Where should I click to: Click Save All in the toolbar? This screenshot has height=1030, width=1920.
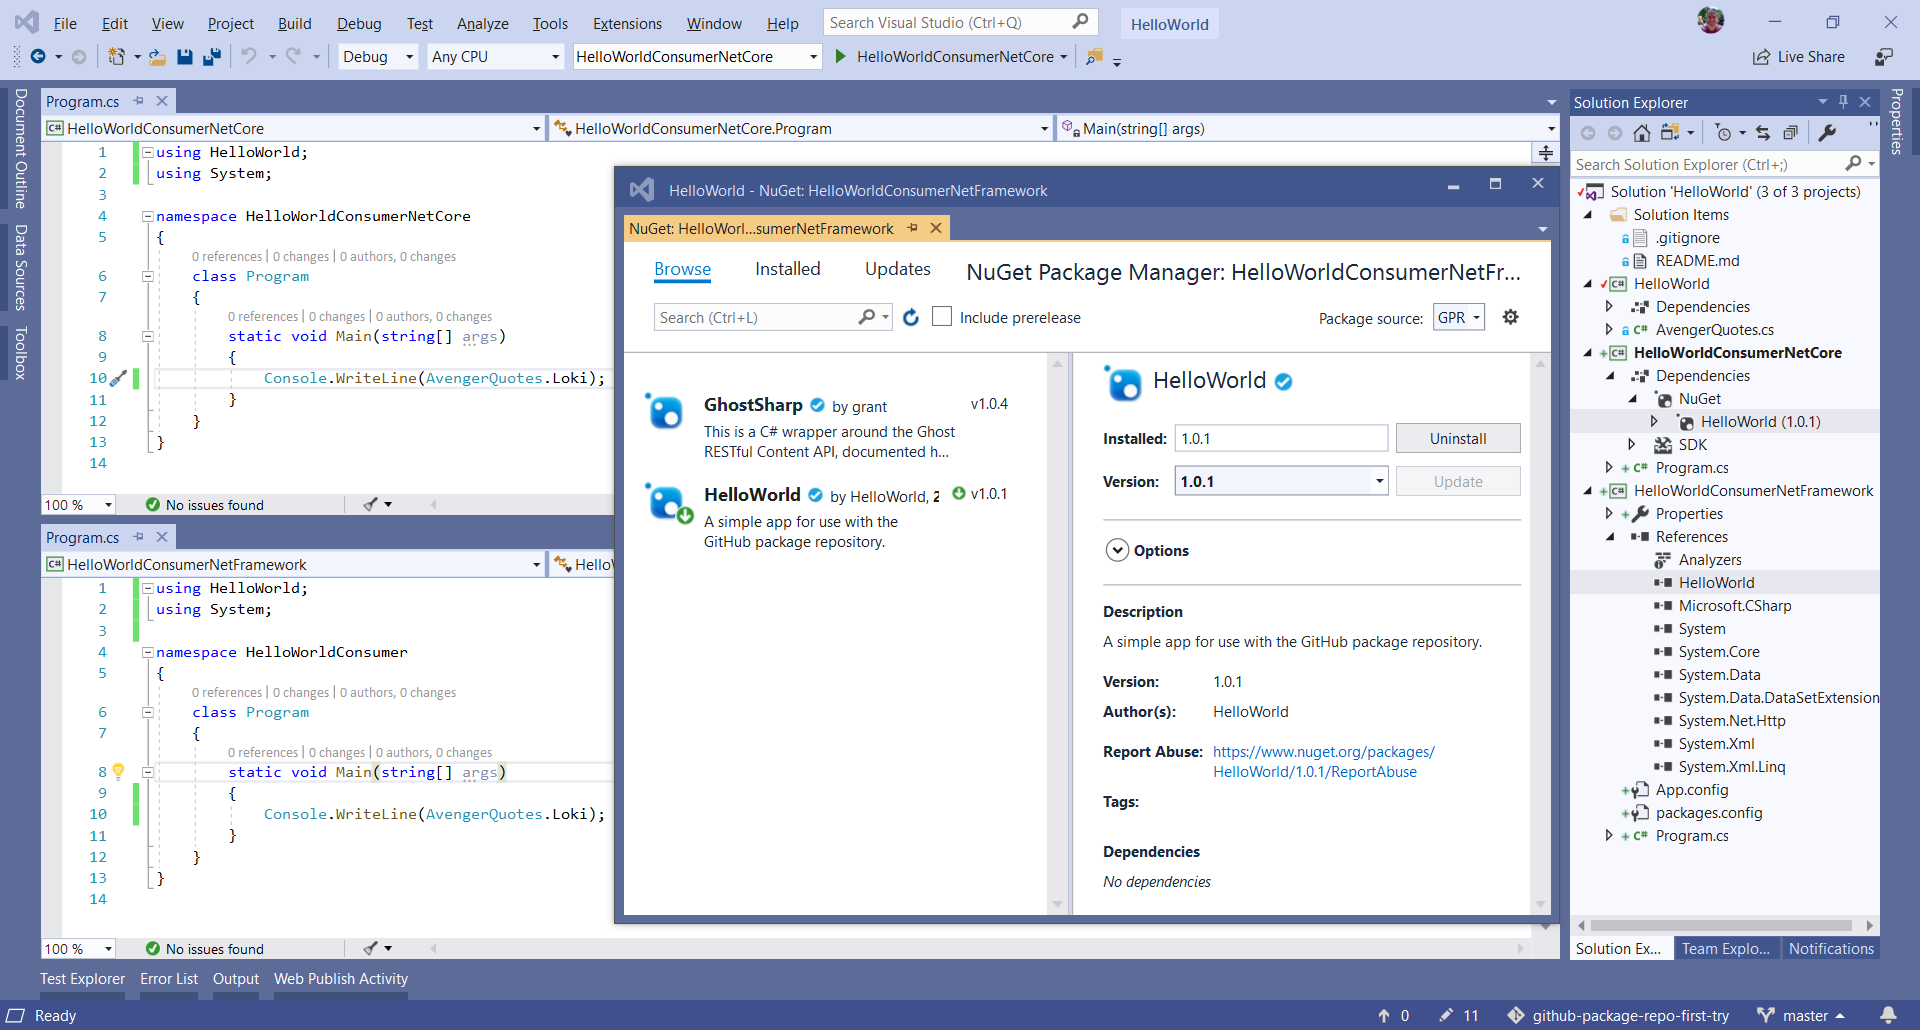click(211, 57)
